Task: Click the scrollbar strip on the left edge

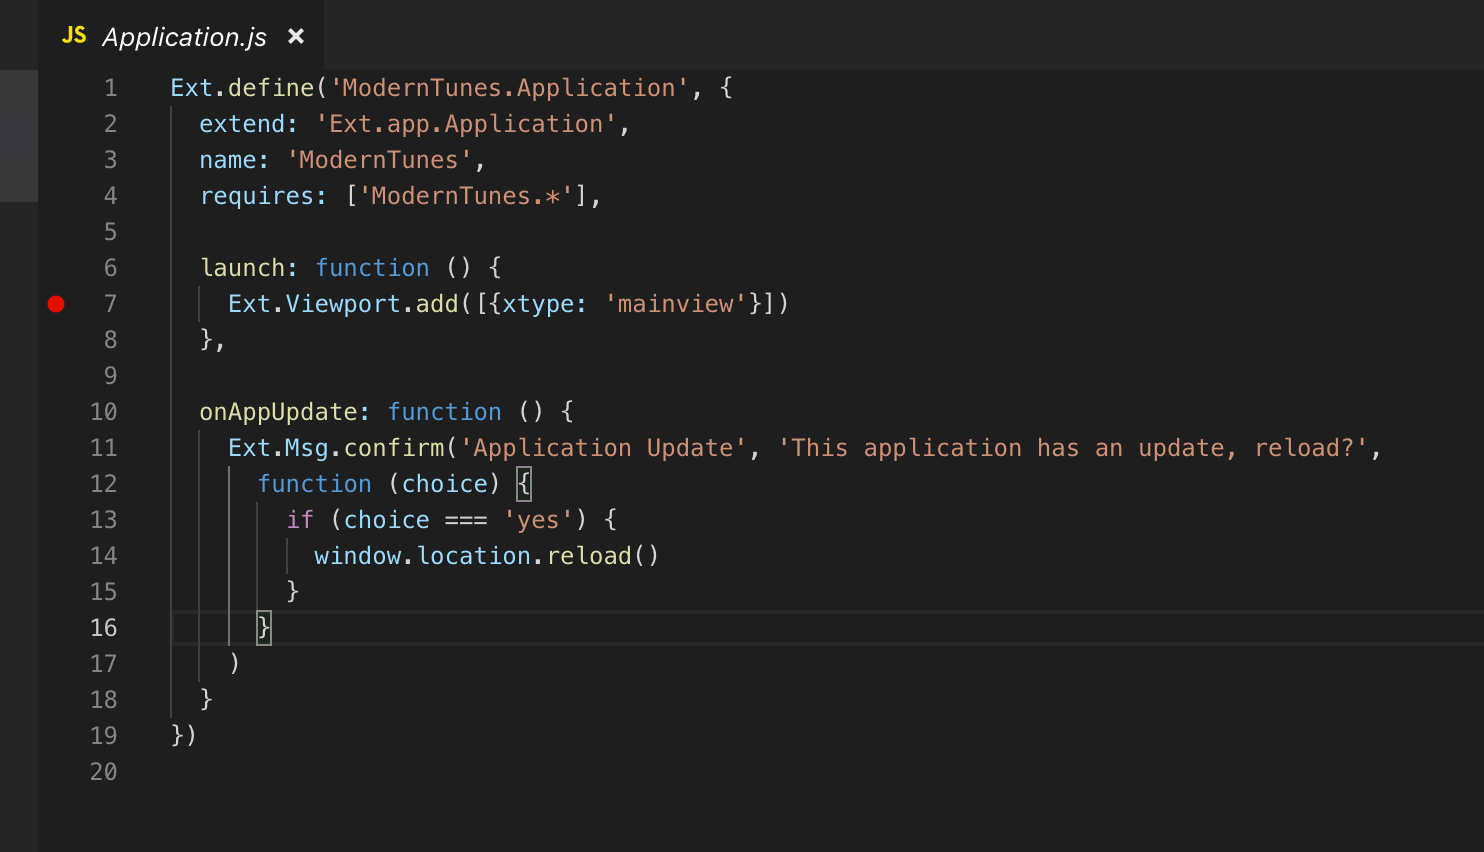Action: [18, 135]
